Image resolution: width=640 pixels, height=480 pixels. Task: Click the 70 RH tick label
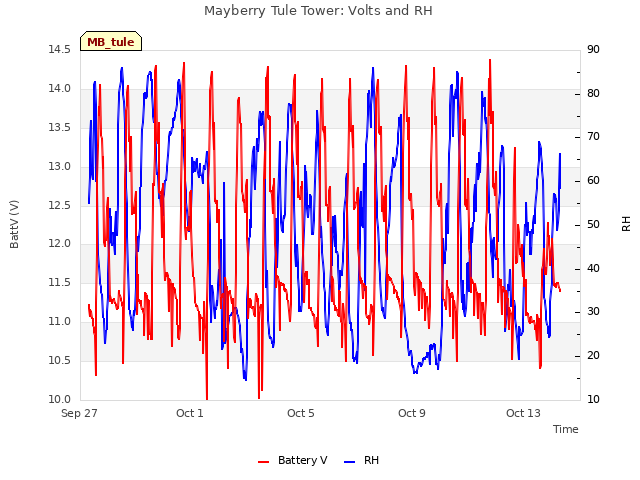(x=593, y=137)
